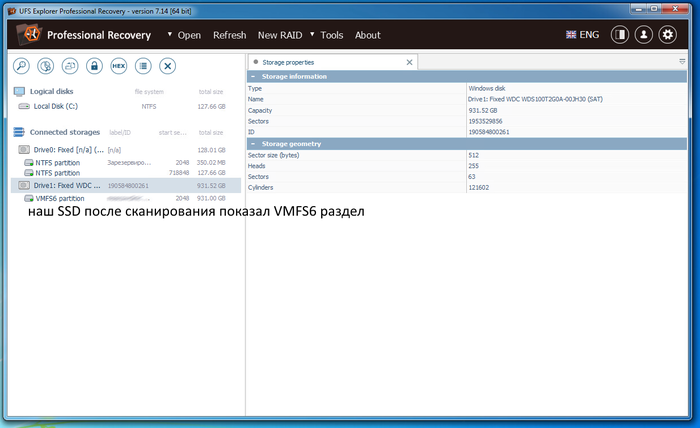Open the About menu
Viewport: 700px width, 428px height.
point(367,35)
